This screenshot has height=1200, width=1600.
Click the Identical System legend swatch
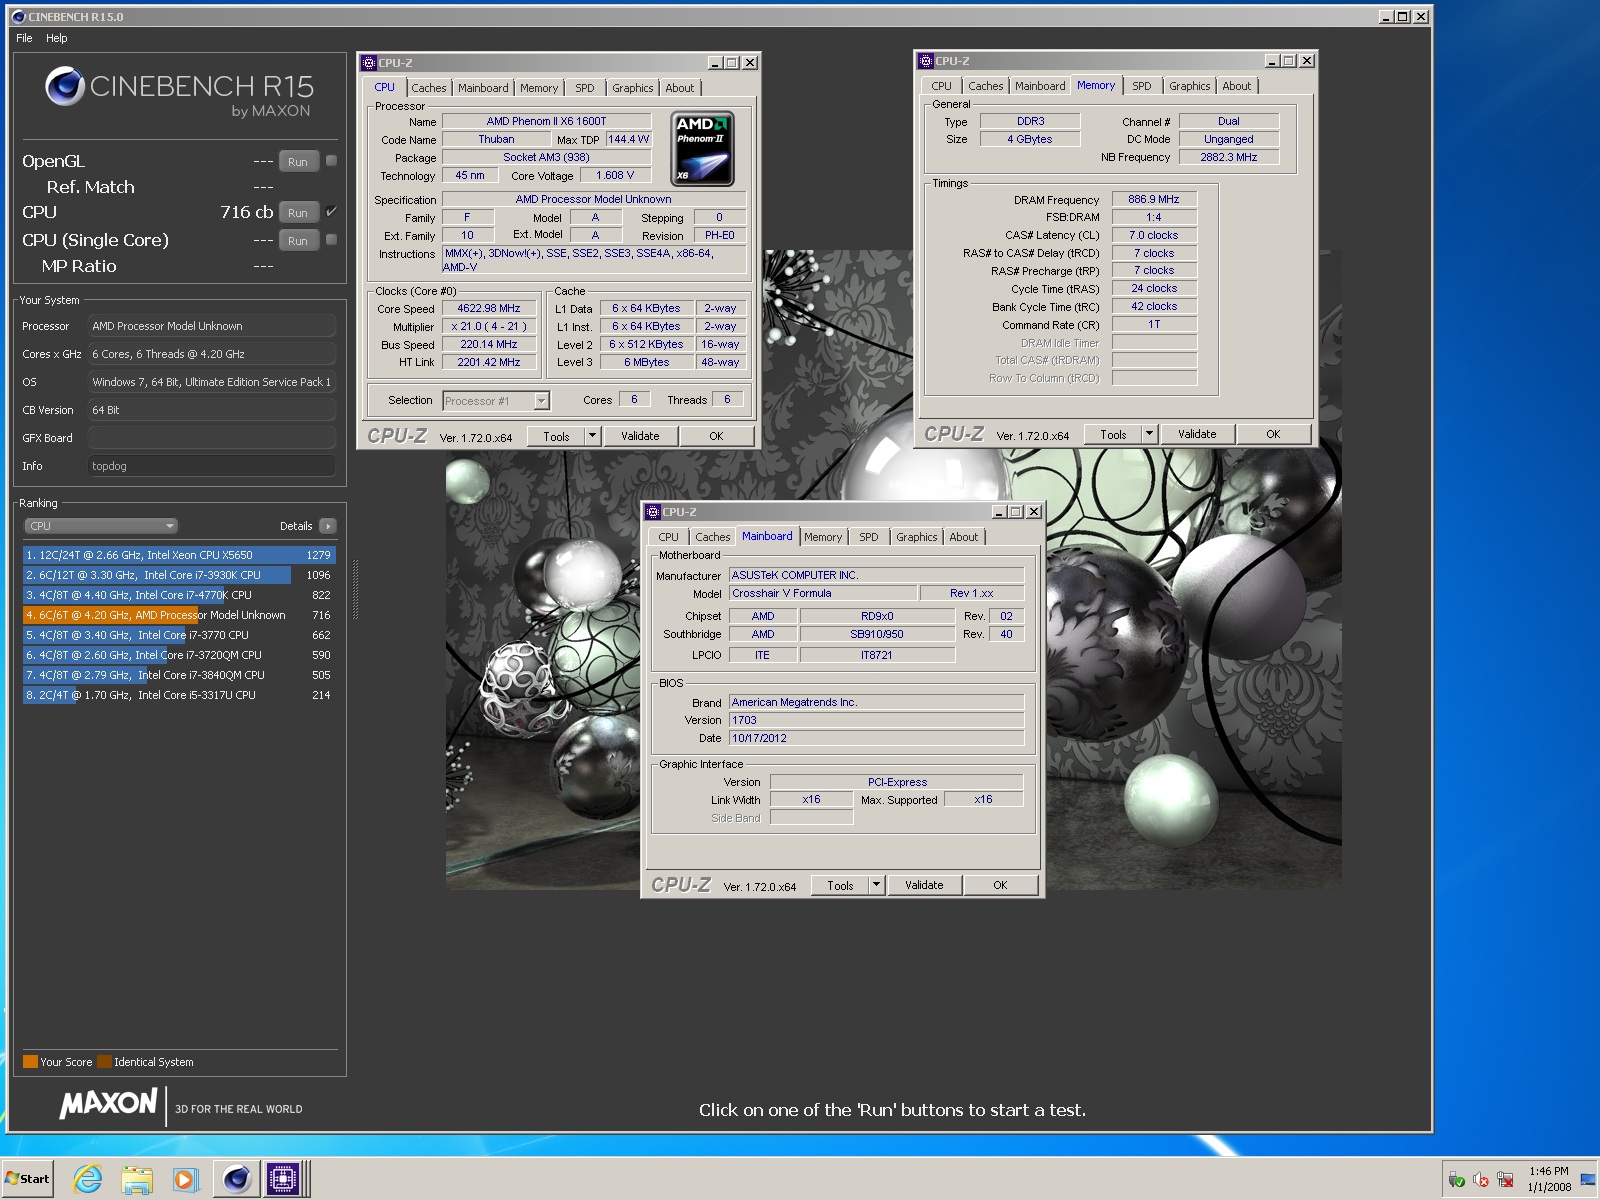pos(104,1062)
